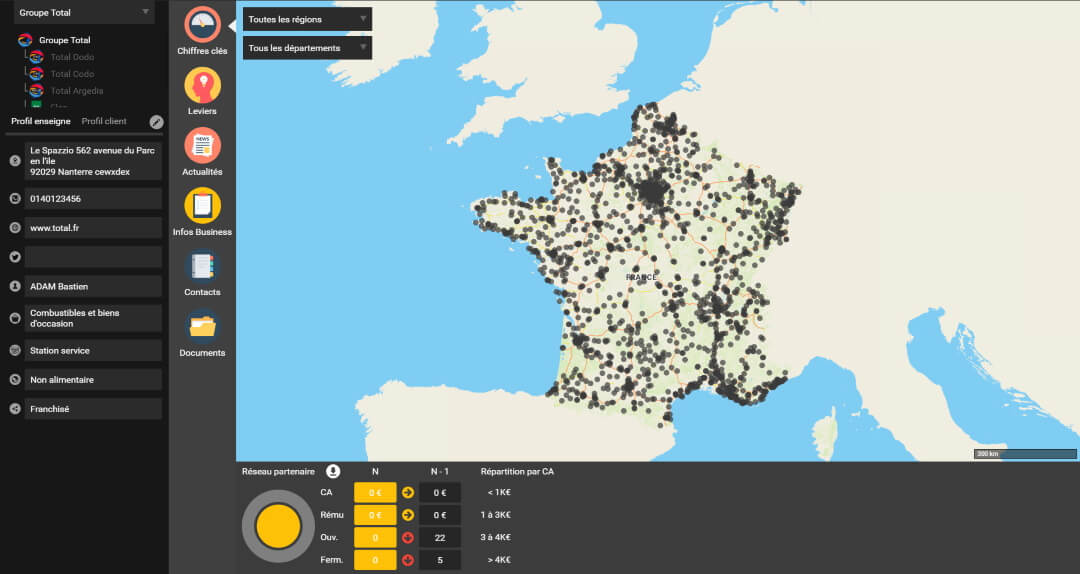
Task: Click the share icon beside Franchisé
Action: coord(14,409)
